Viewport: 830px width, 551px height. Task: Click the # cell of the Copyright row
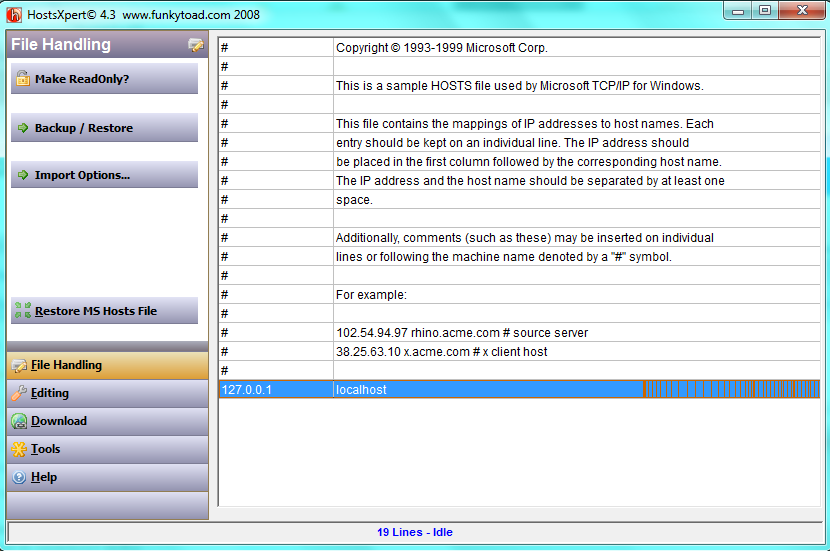[276, 48]
